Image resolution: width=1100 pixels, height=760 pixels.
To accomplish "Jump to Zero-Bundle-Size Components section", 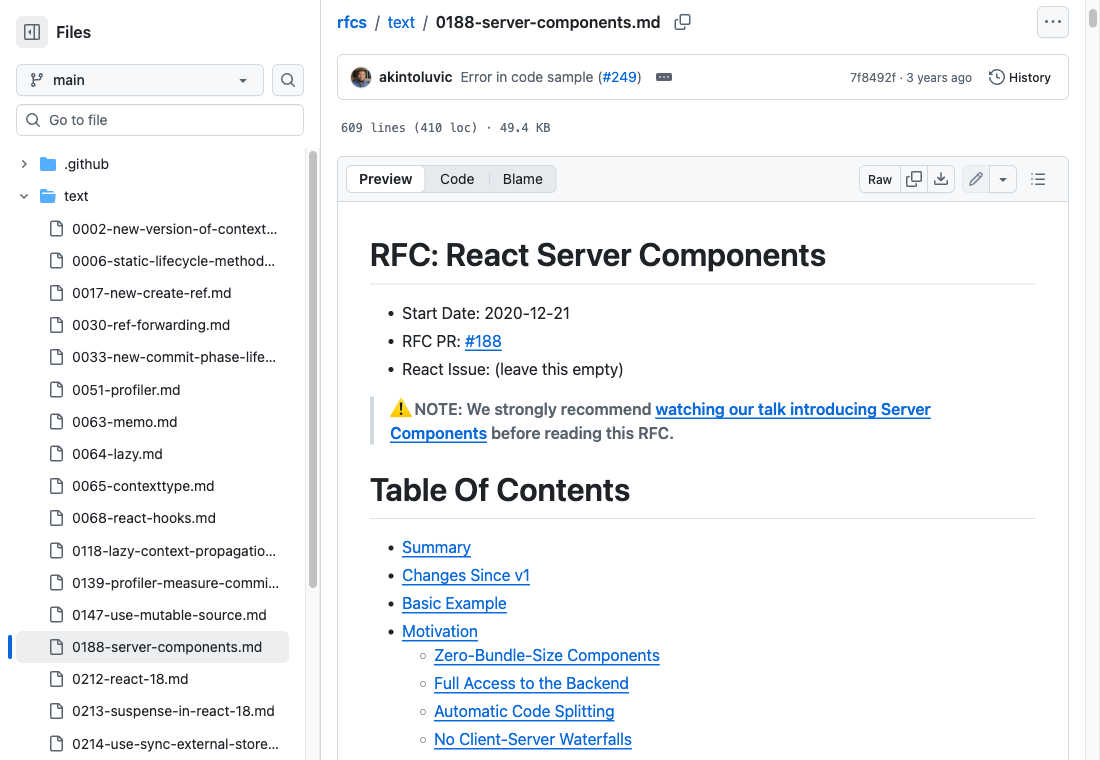I will [546, 655].
